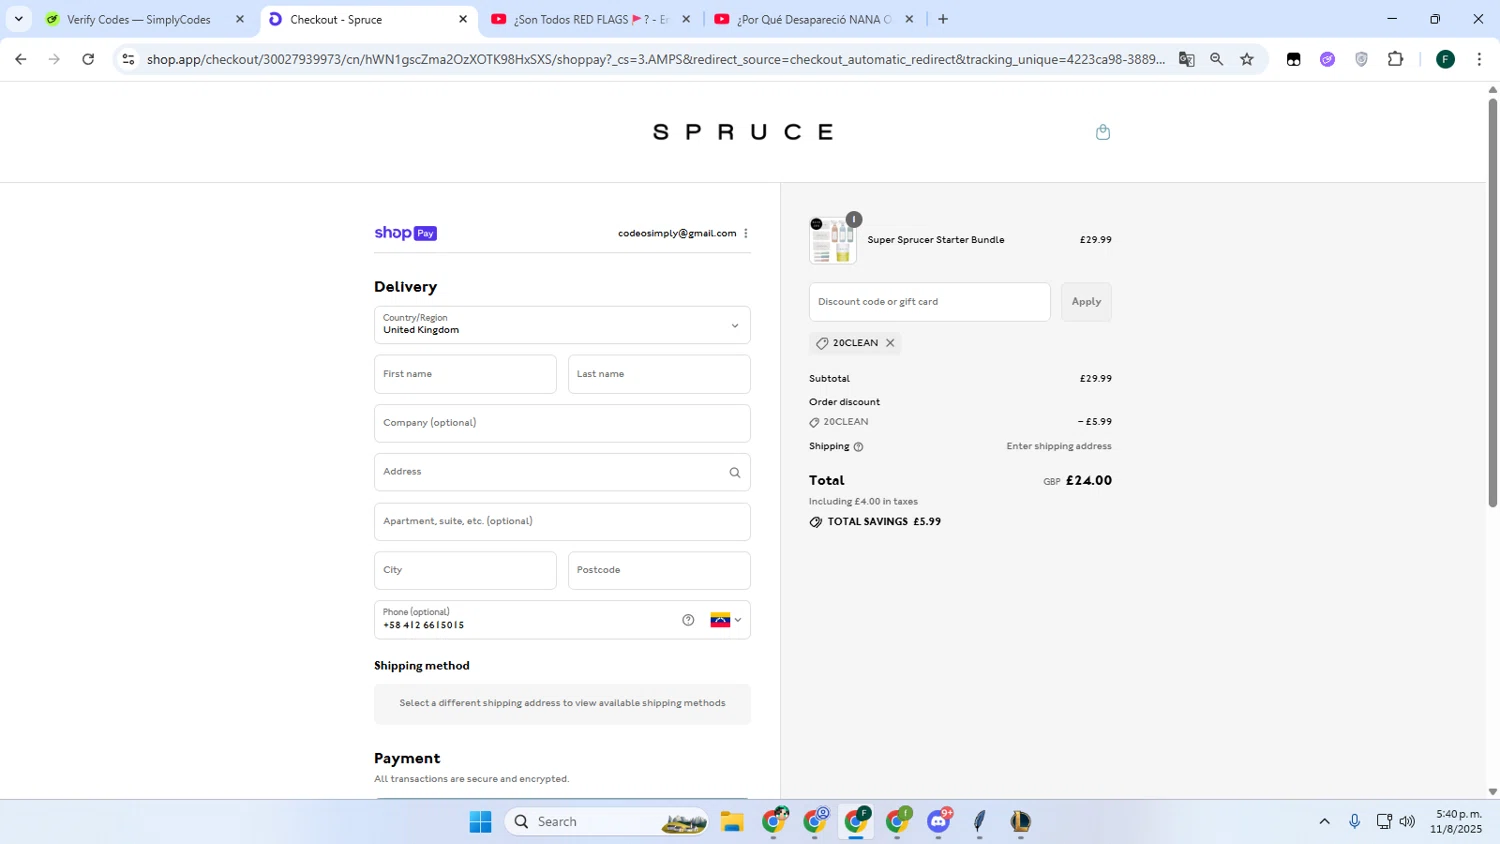1500x844 pixels.
Task: Click the Shop Pay logo
Action: coord(406,233)
